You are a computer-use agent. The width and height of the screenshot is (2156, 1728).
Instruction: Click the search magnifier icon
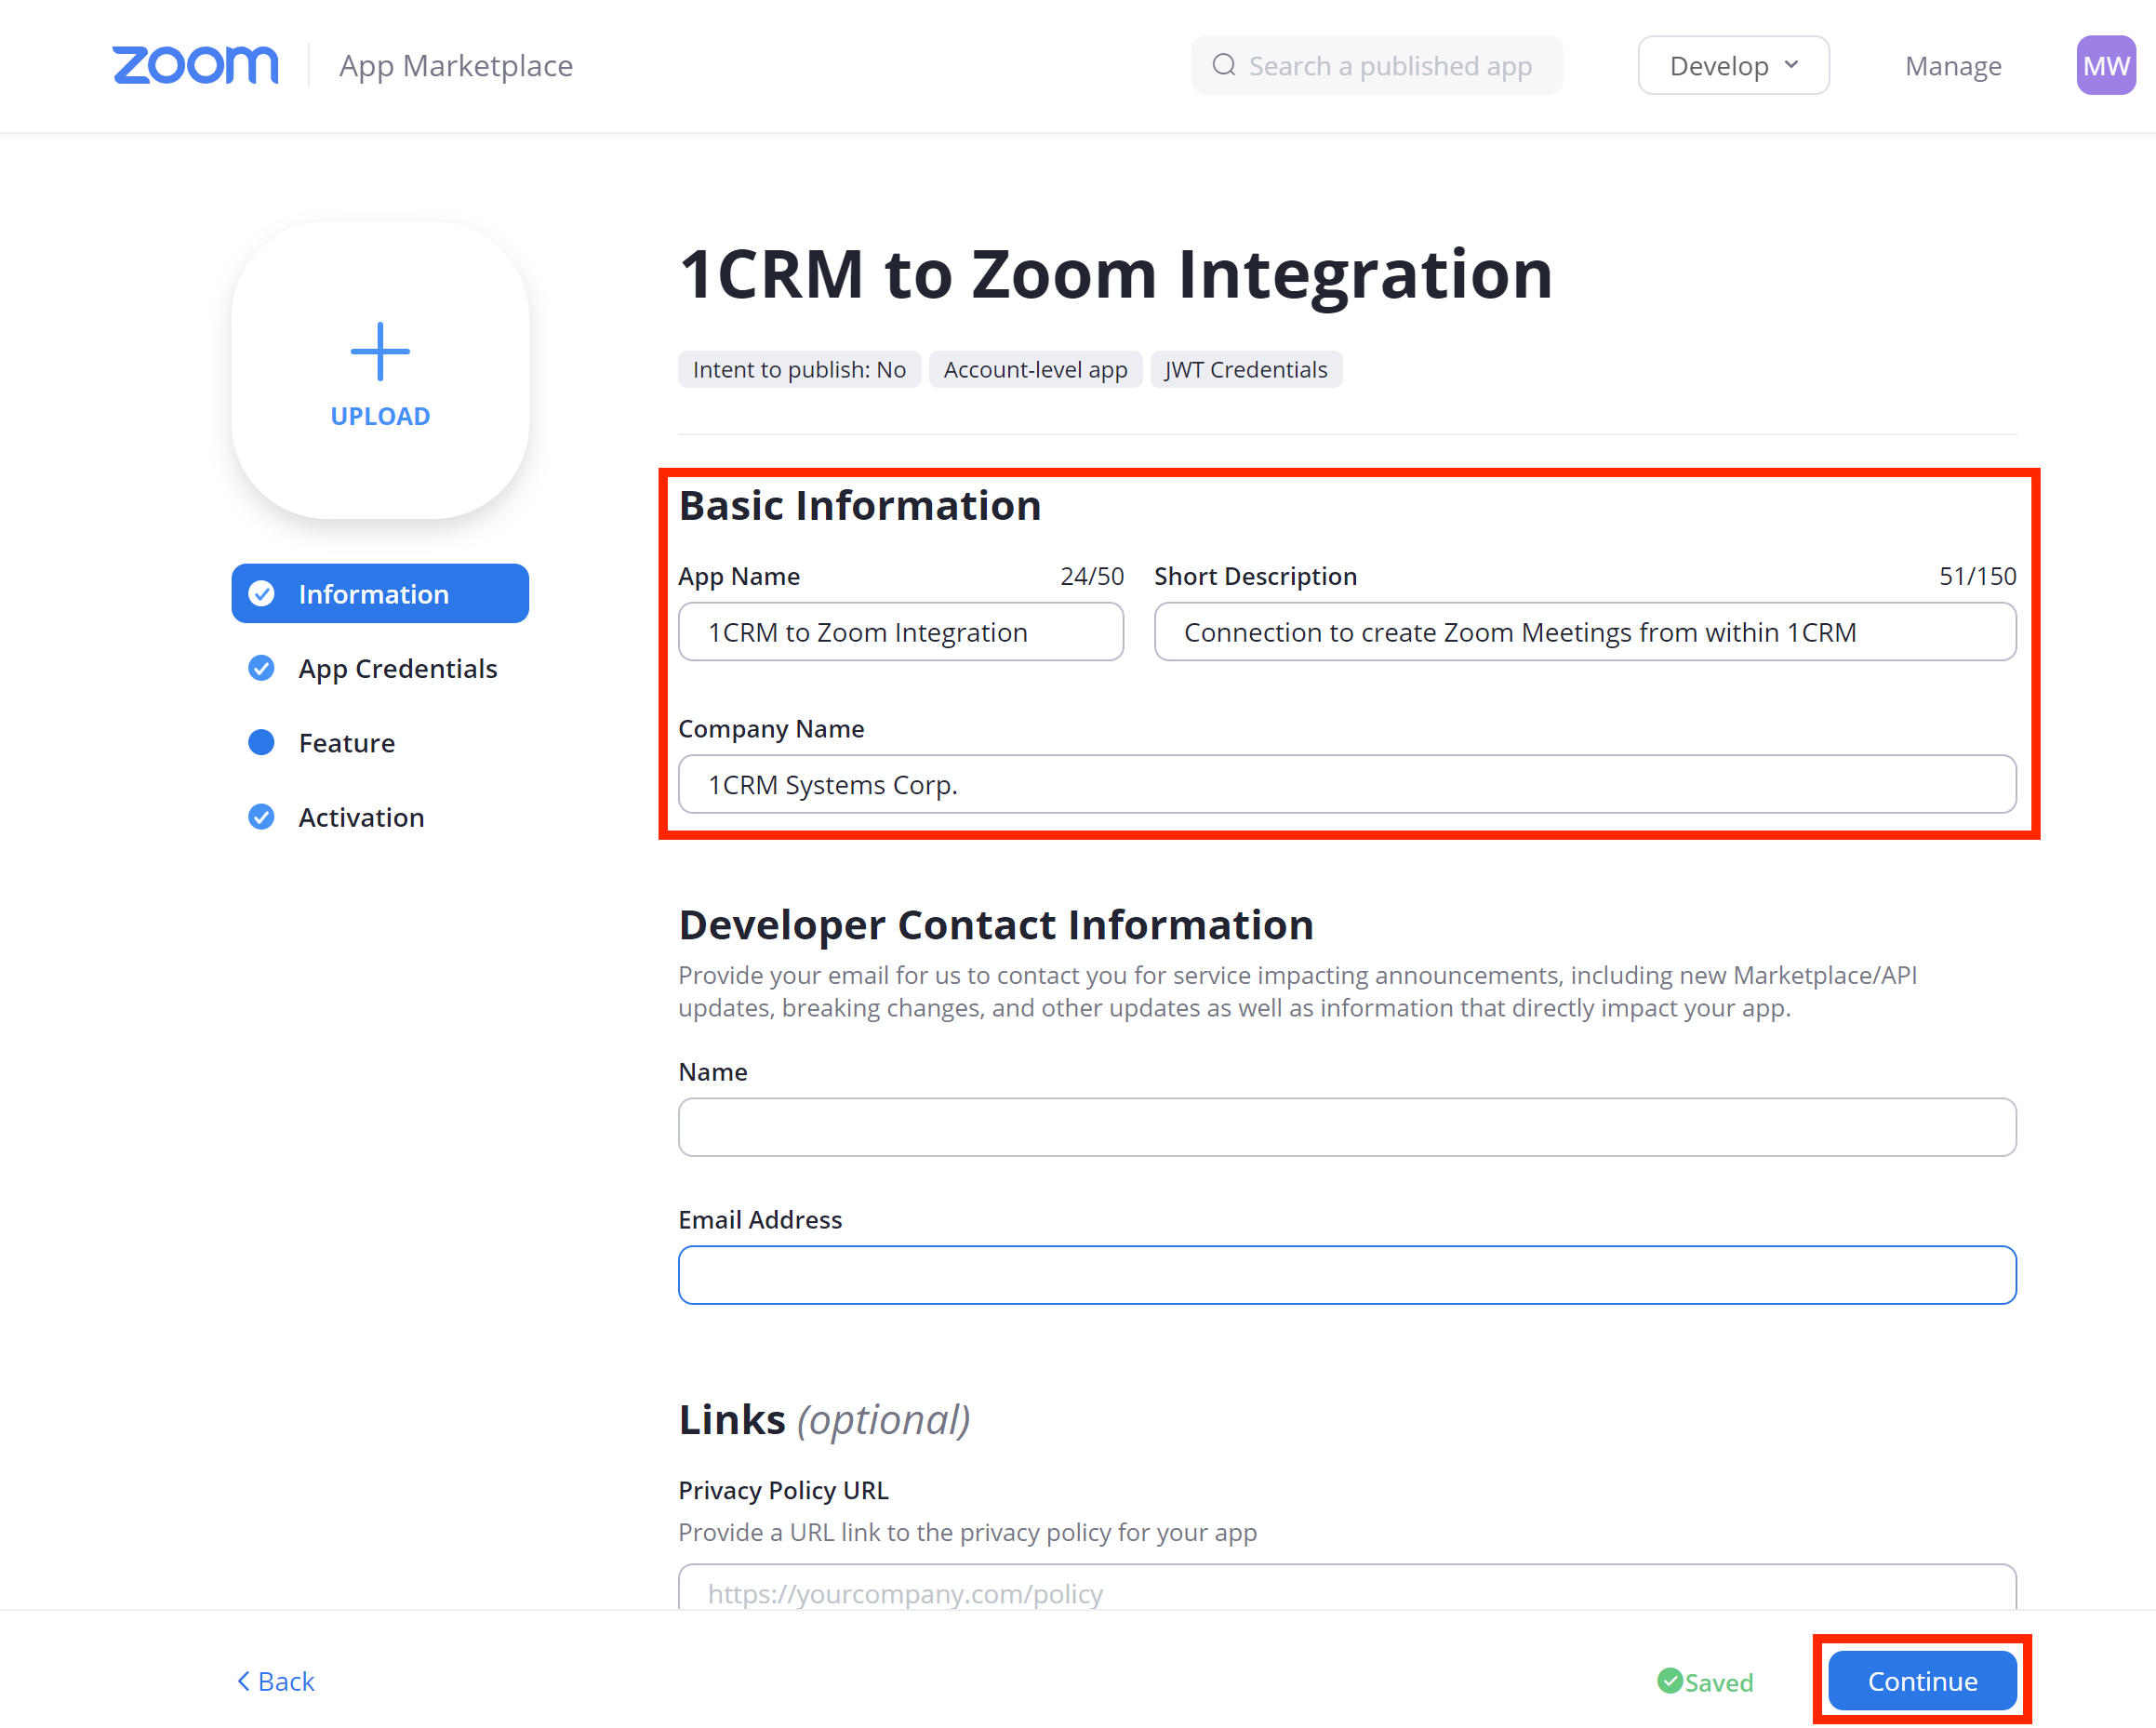click(x=1224, y=66)
